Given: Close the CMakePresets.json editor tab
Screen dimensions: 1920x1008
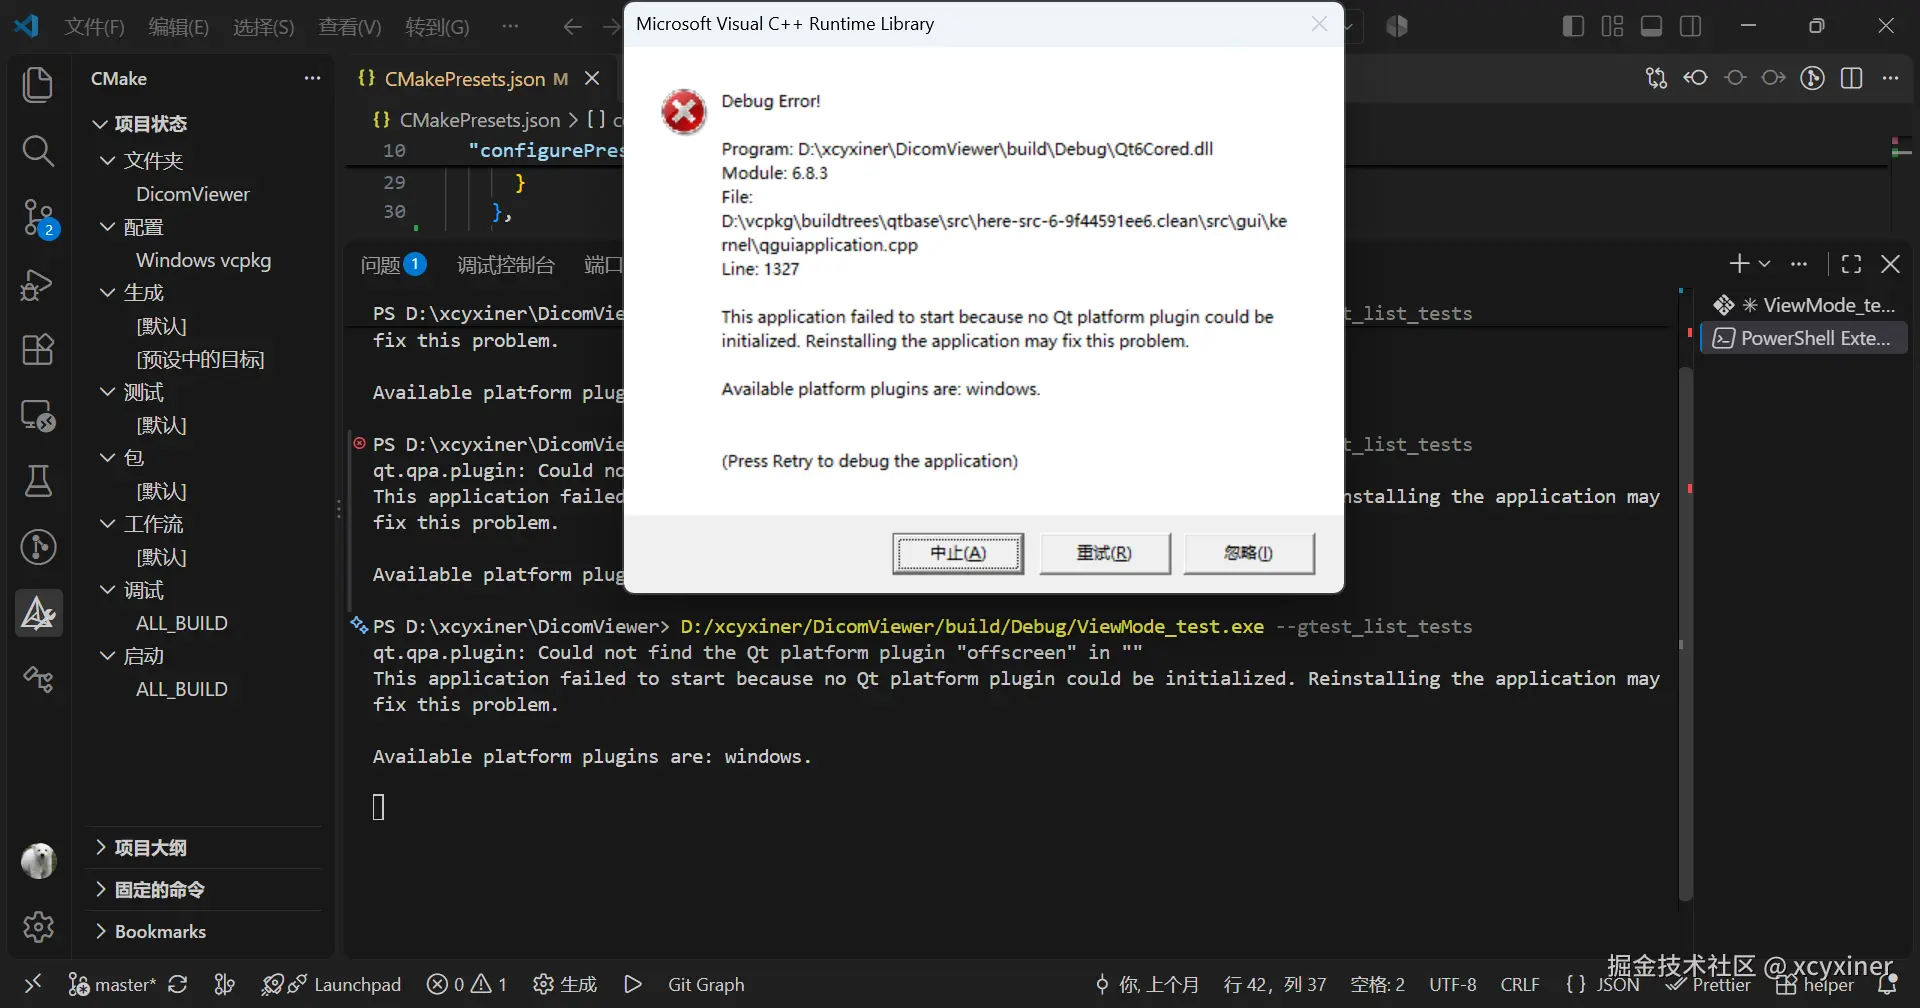Looking at the screenshot, I should coord(592,78).
